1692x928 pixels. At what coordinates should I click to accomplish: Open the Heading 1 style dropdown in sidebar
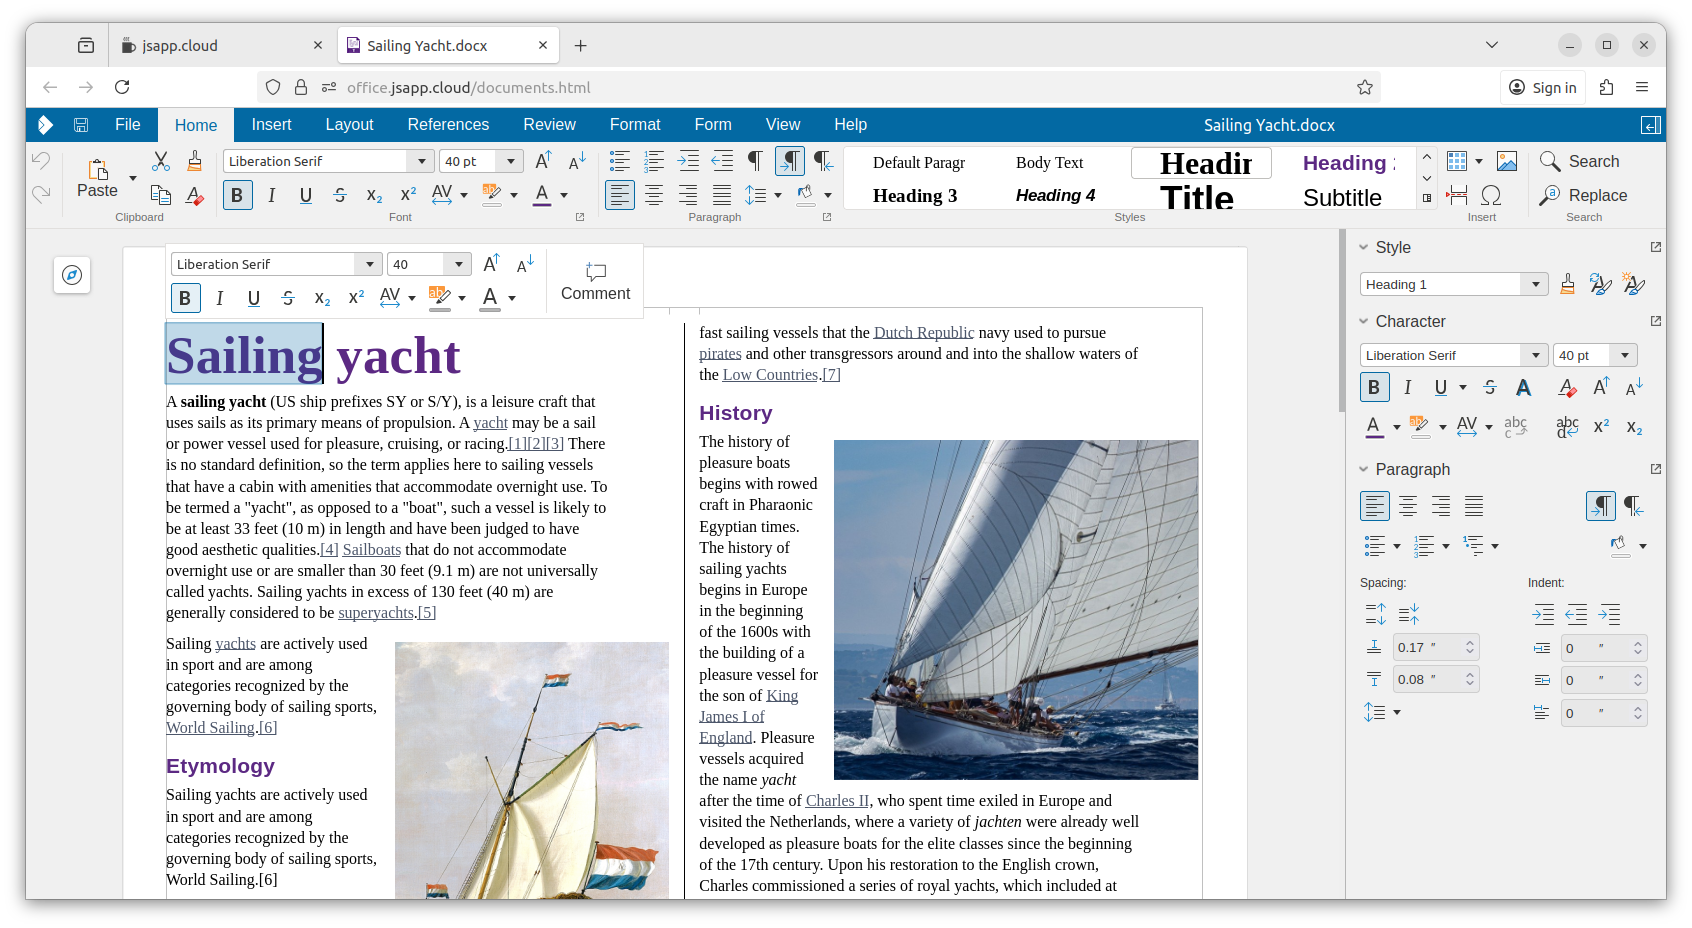1535,284
